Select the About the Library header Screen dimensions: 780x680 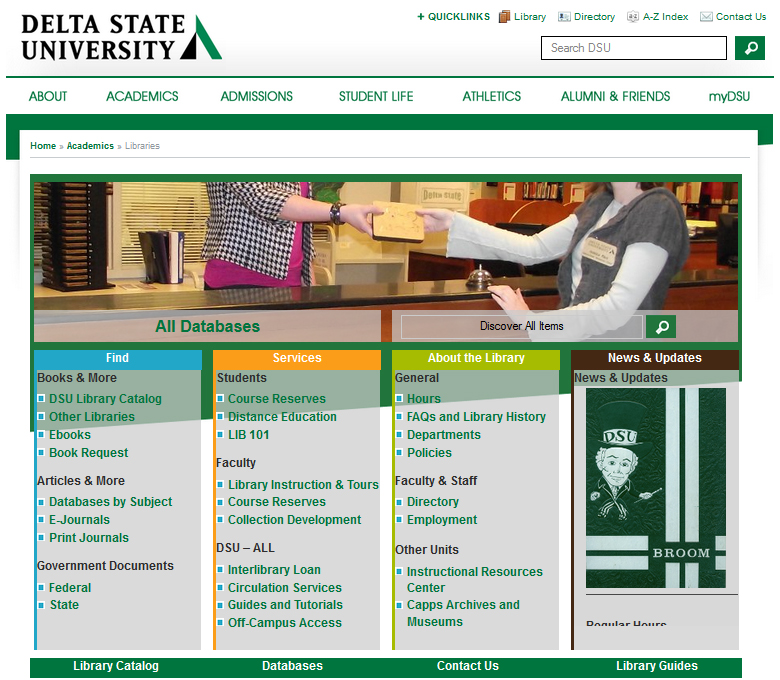476,358
